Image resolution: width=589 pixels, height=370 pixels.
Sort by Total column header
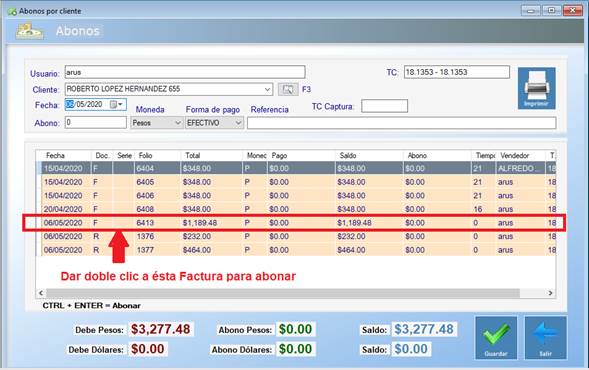[x=193, y=156]
